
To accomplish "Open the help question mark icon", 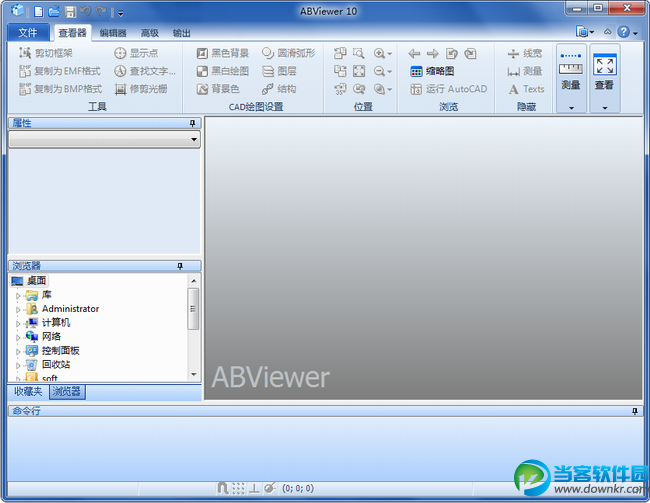I will pyautogui.click(x=623, y=32).
